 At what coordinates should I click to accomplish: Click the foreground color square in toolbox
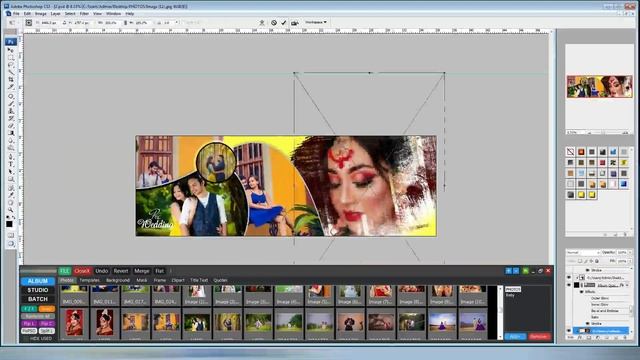[9, 224]
